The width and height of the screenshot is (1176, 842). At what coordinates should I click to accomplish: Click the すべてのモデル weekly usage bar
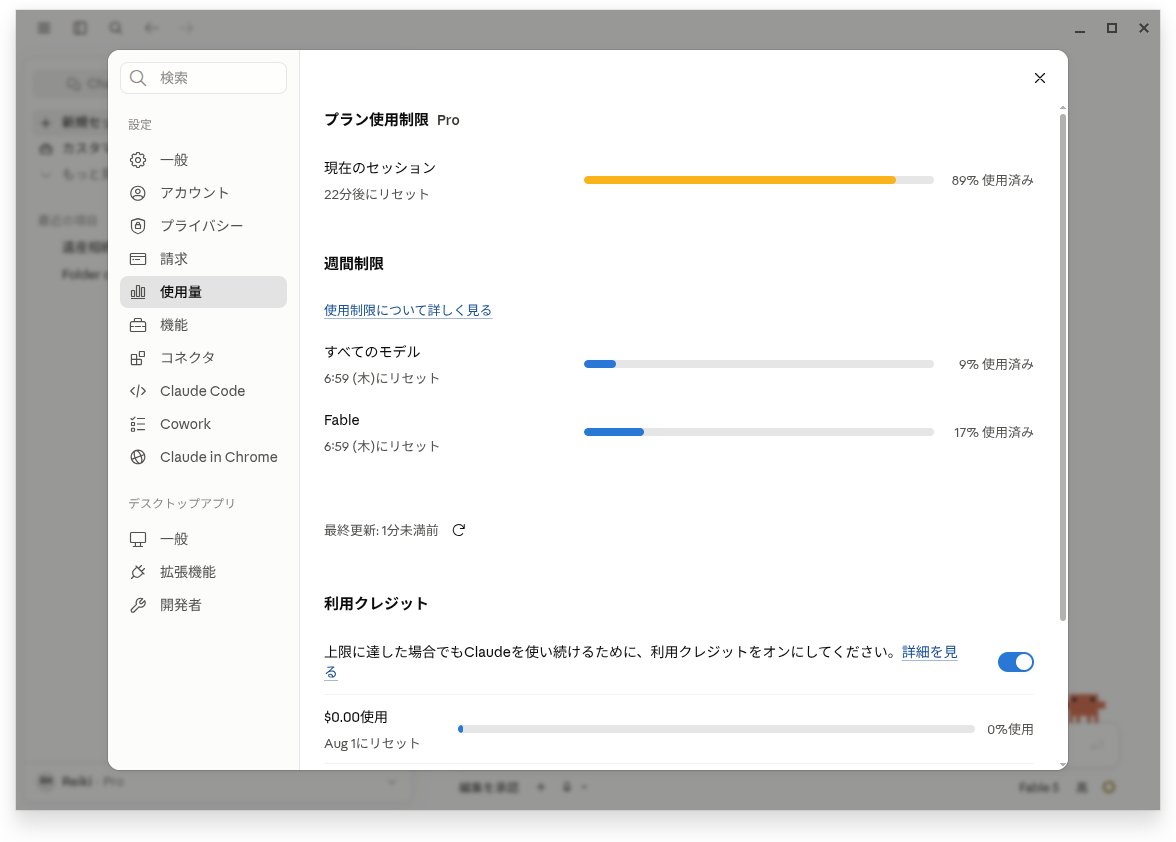tap(758, 364)
